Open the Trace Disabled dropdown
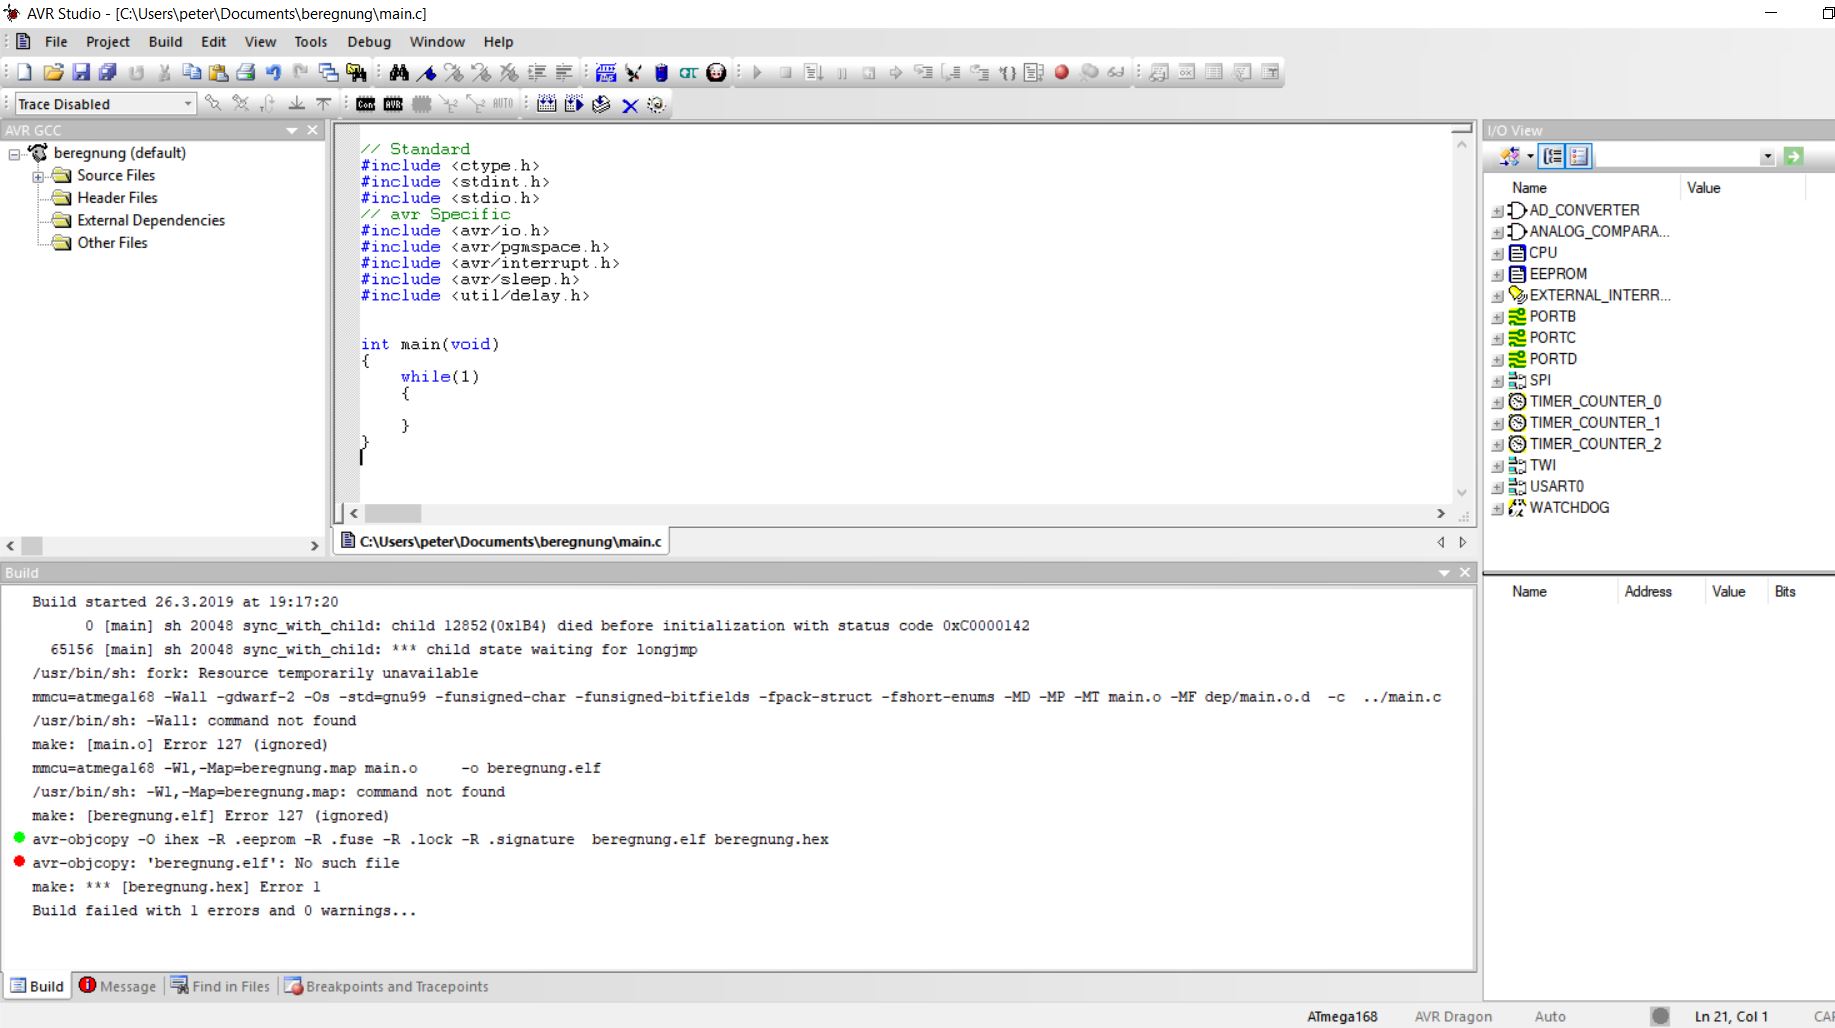Viewport: 1835px width, 1028px height. tap(187, 104)
